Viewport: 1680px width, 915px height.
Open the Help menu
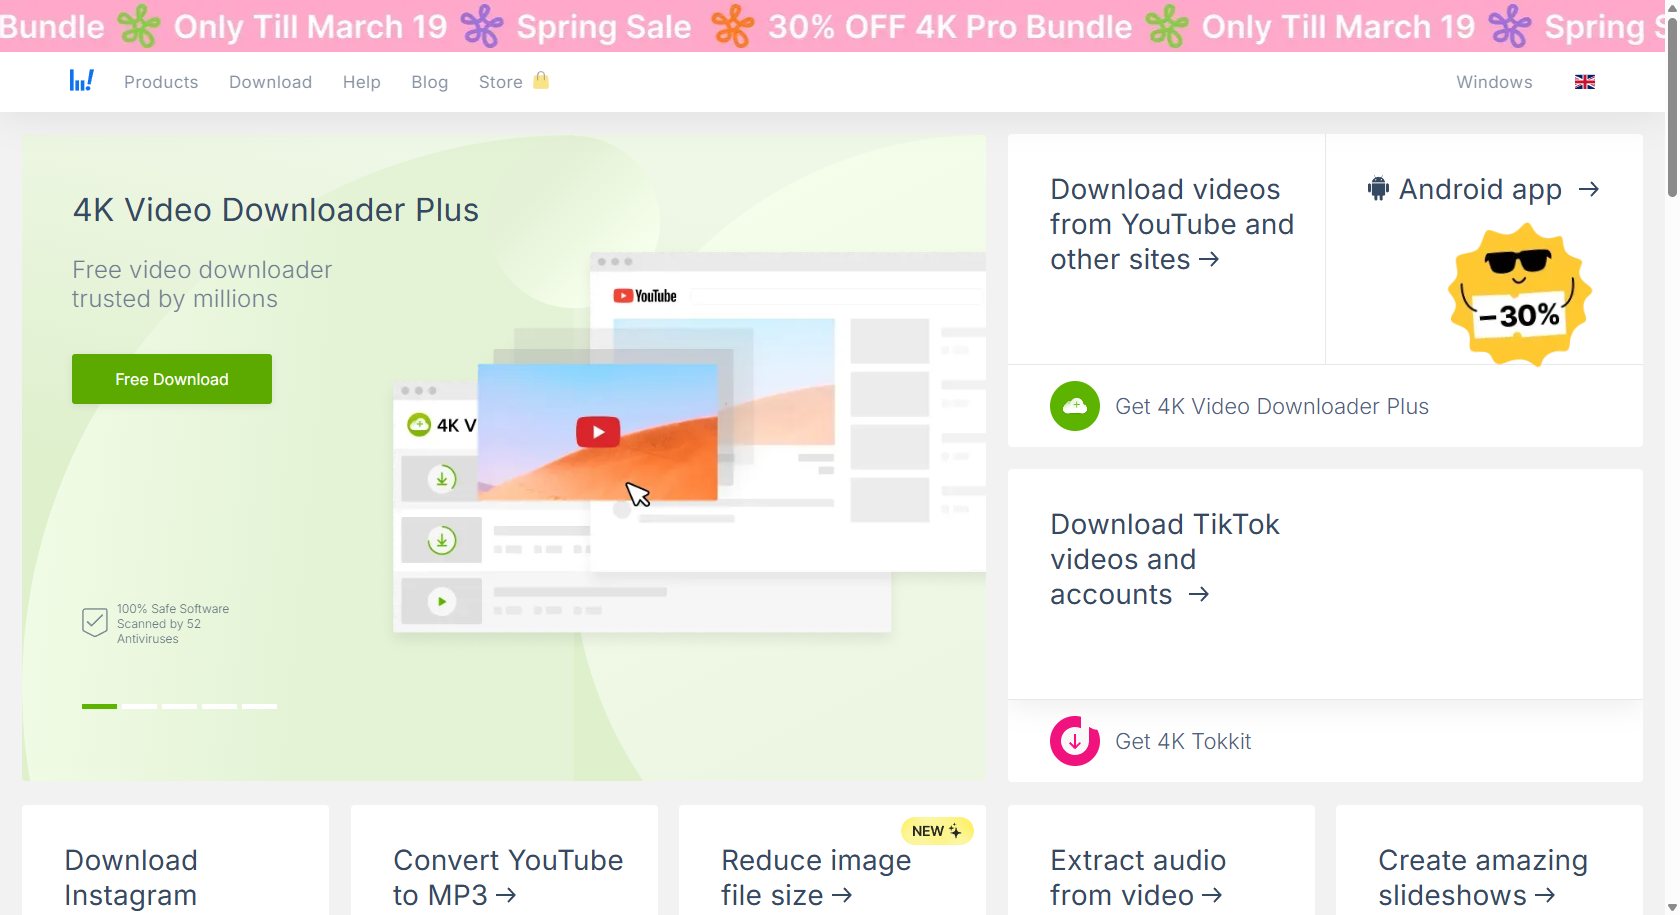tap(362, 82)
